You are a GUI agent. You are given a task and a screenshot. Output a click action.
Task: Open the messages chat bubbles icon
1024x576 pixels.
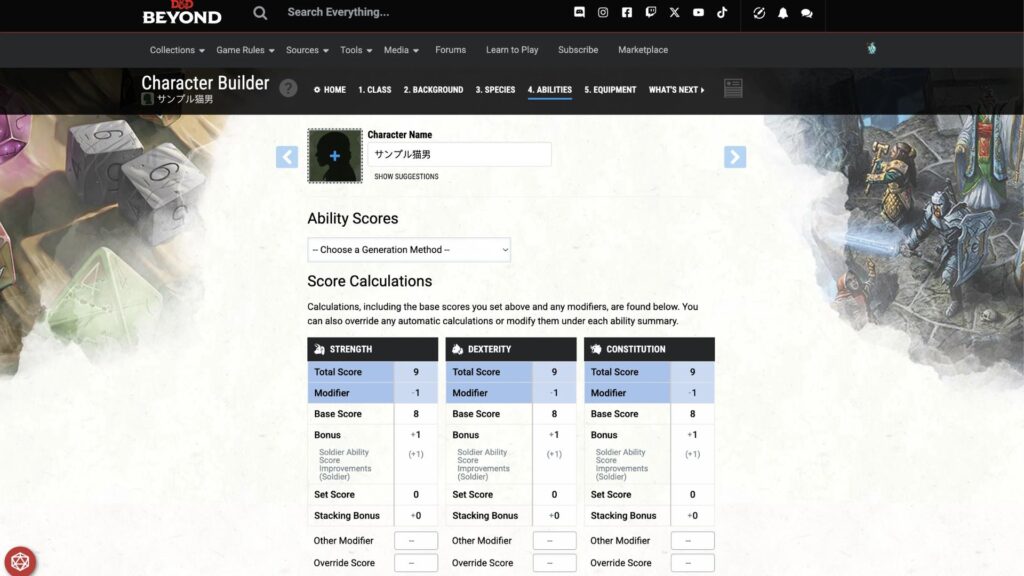807,13
